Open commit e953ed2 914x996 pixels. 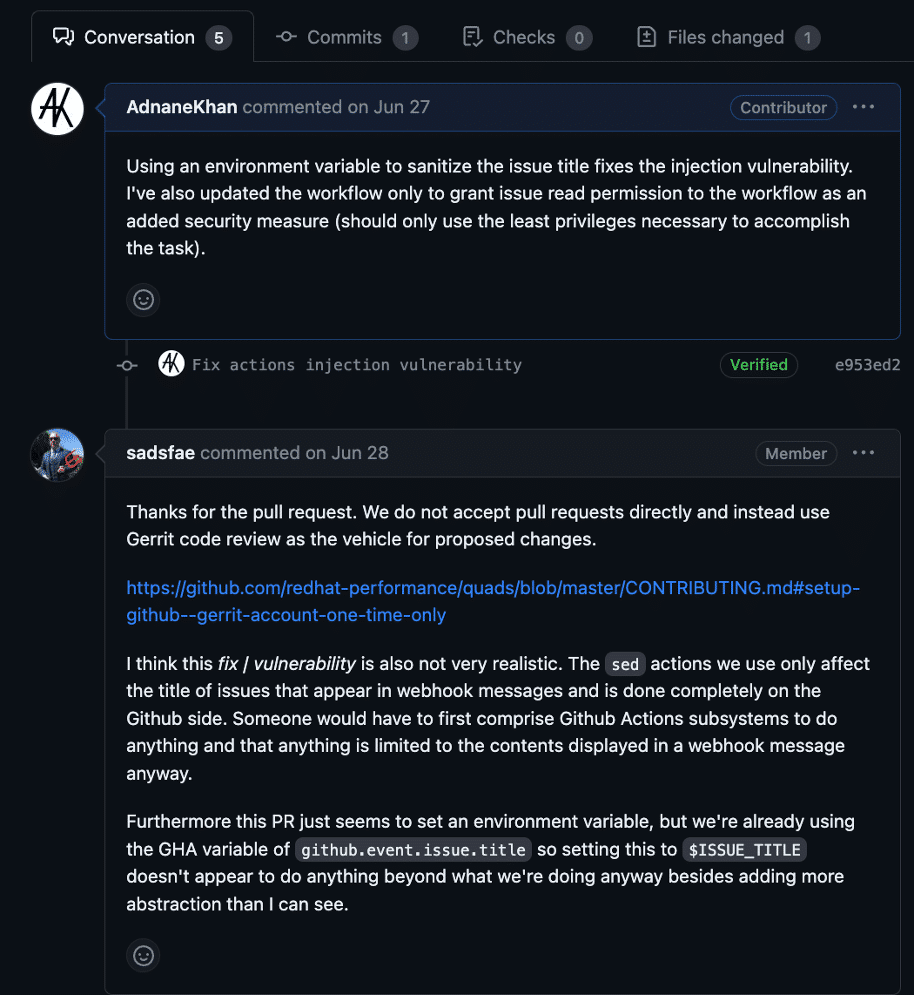click(x=867, y=364)
